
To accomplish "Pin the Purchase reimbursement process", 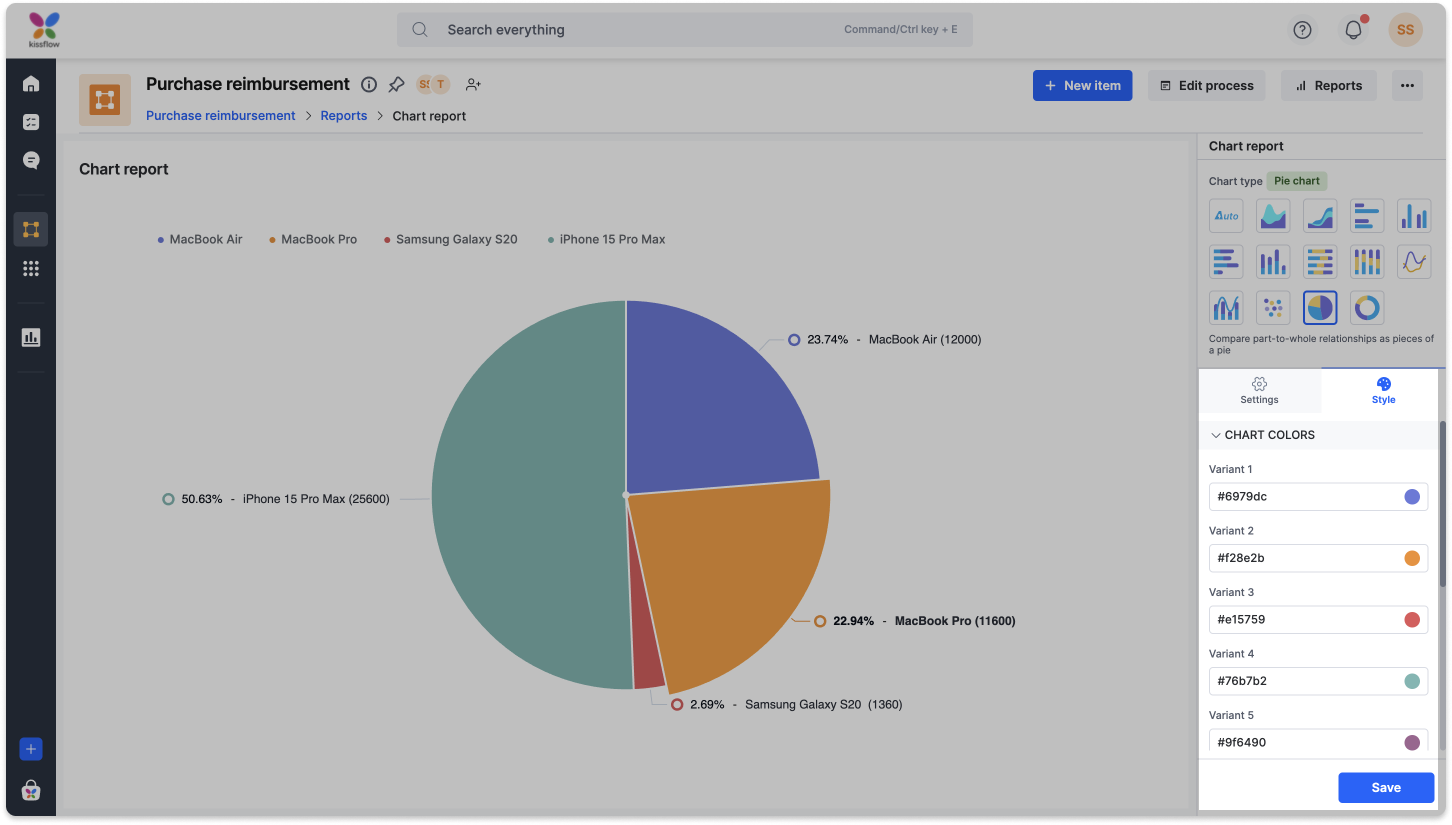I will pos(396,85).
